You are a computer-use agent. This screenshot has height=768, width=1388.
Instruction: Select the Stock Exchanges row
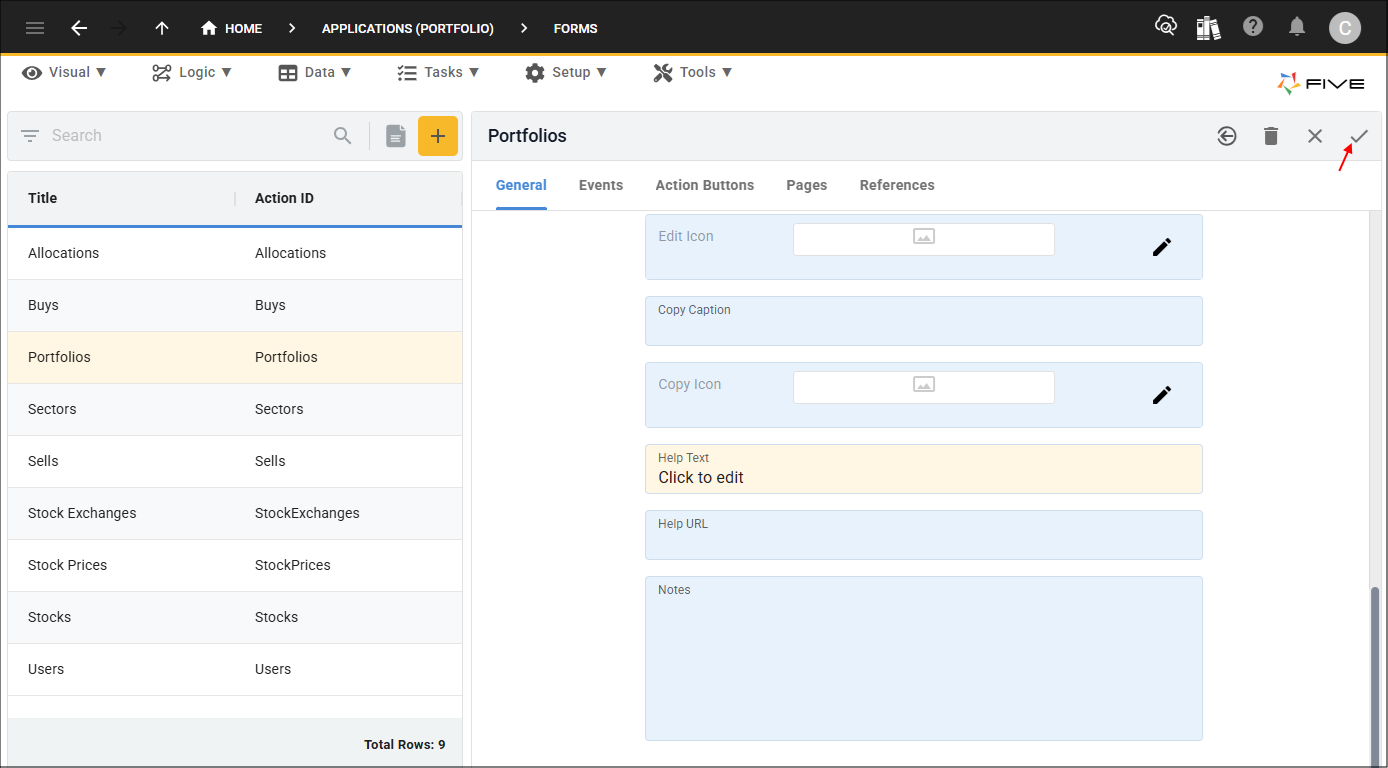click(x=234, y=513)
